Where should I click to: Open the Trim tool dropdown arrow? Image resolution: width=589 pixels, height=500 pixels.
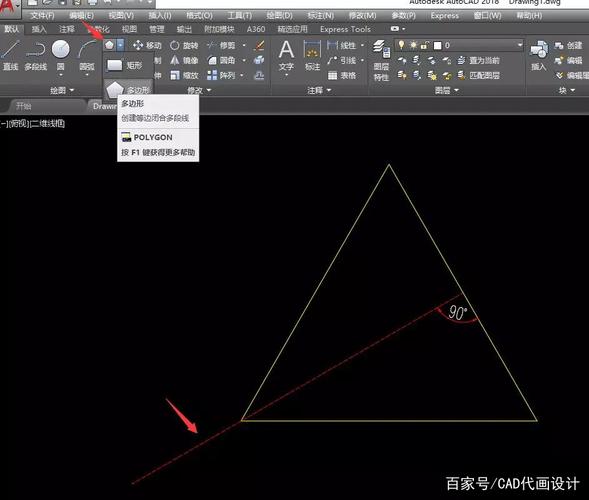click(244, 45)
